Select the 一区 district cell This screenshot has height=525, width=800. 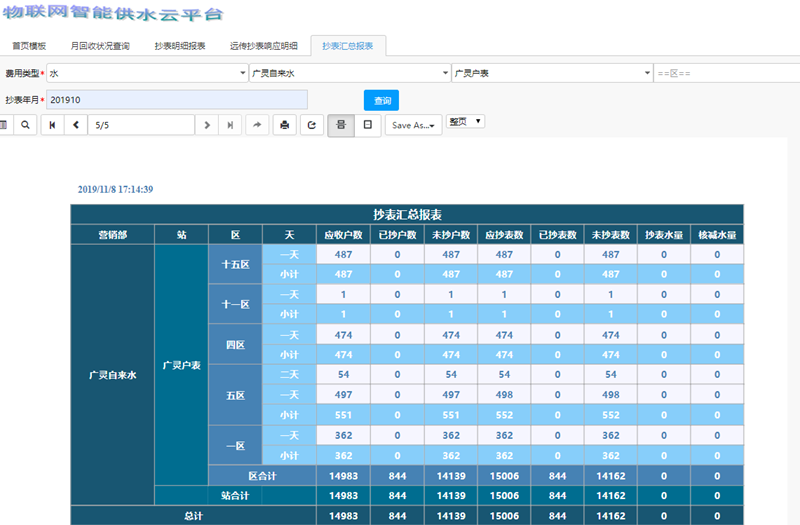[235, 445]
